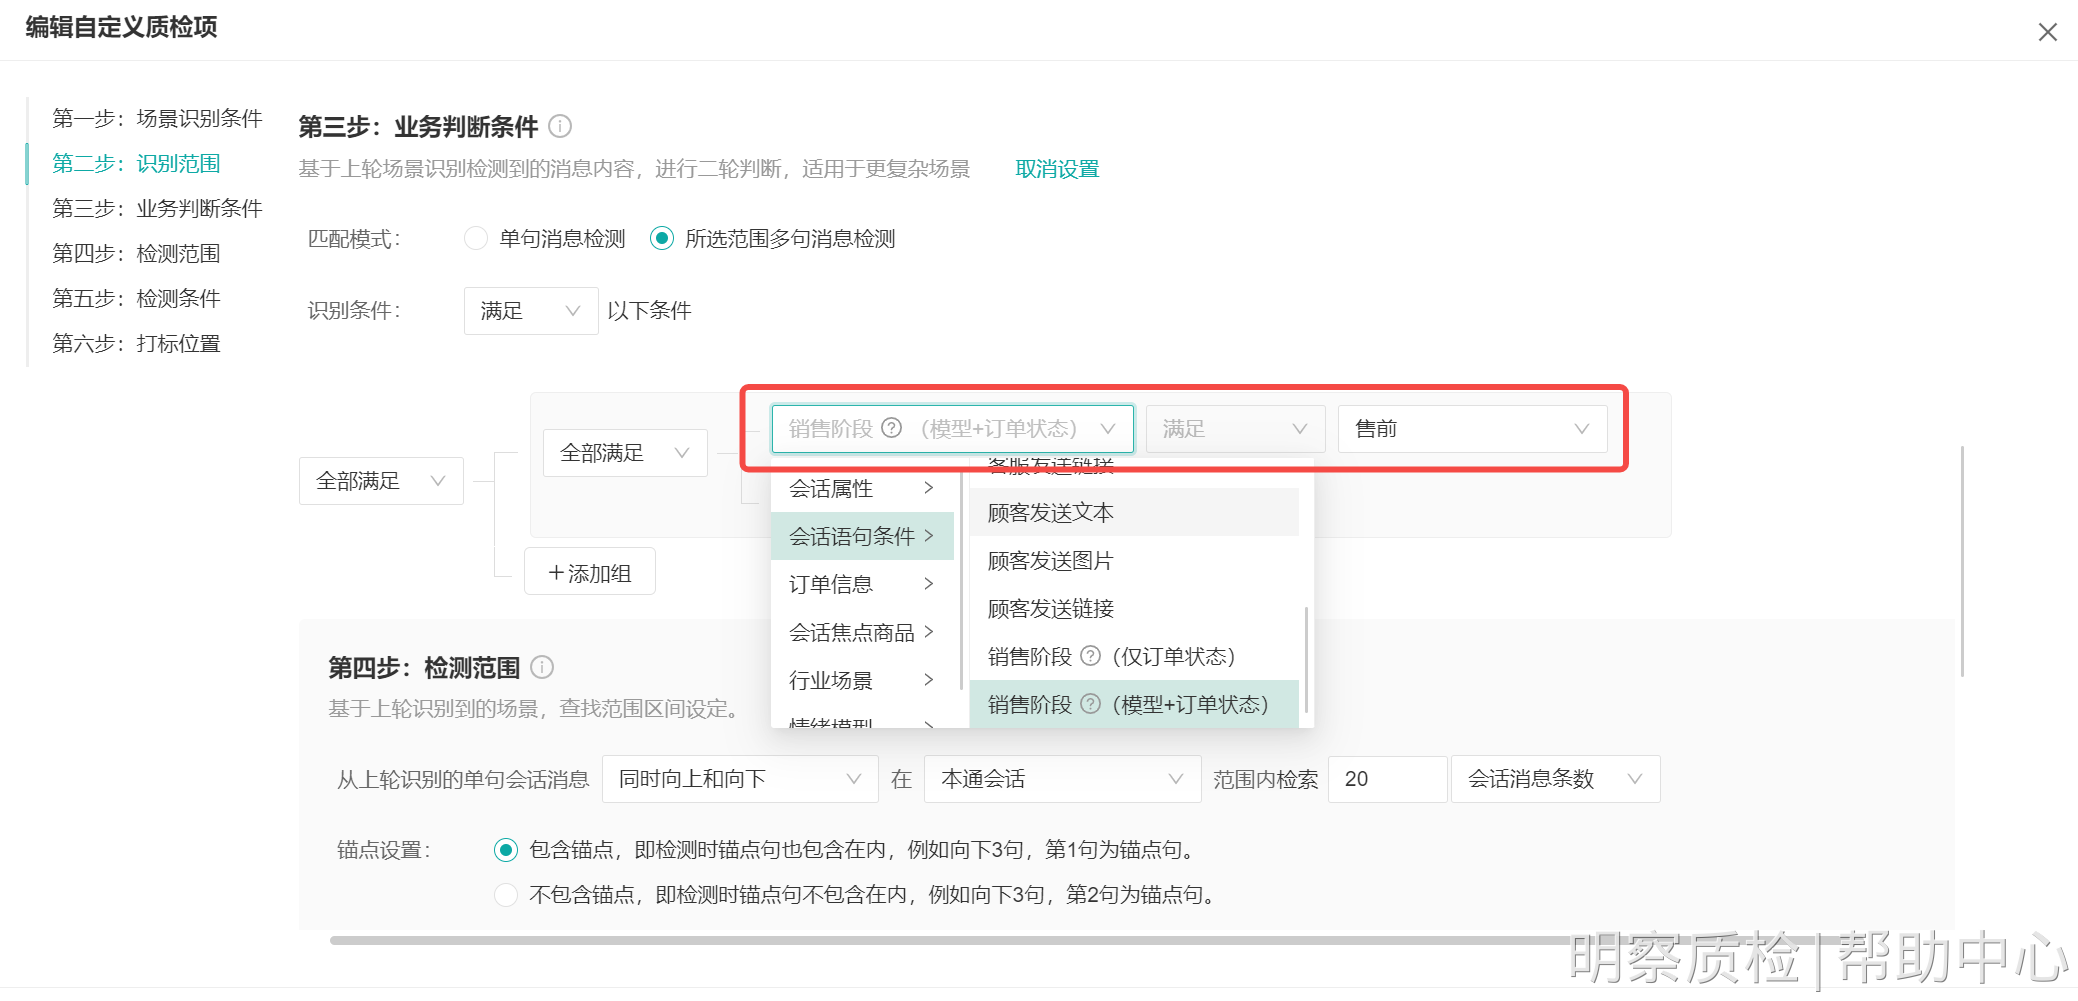Select 销售阶段 (仅订单状态) option
The width and height of the screenshot is (2078, 1001).
pos(1134,656)
